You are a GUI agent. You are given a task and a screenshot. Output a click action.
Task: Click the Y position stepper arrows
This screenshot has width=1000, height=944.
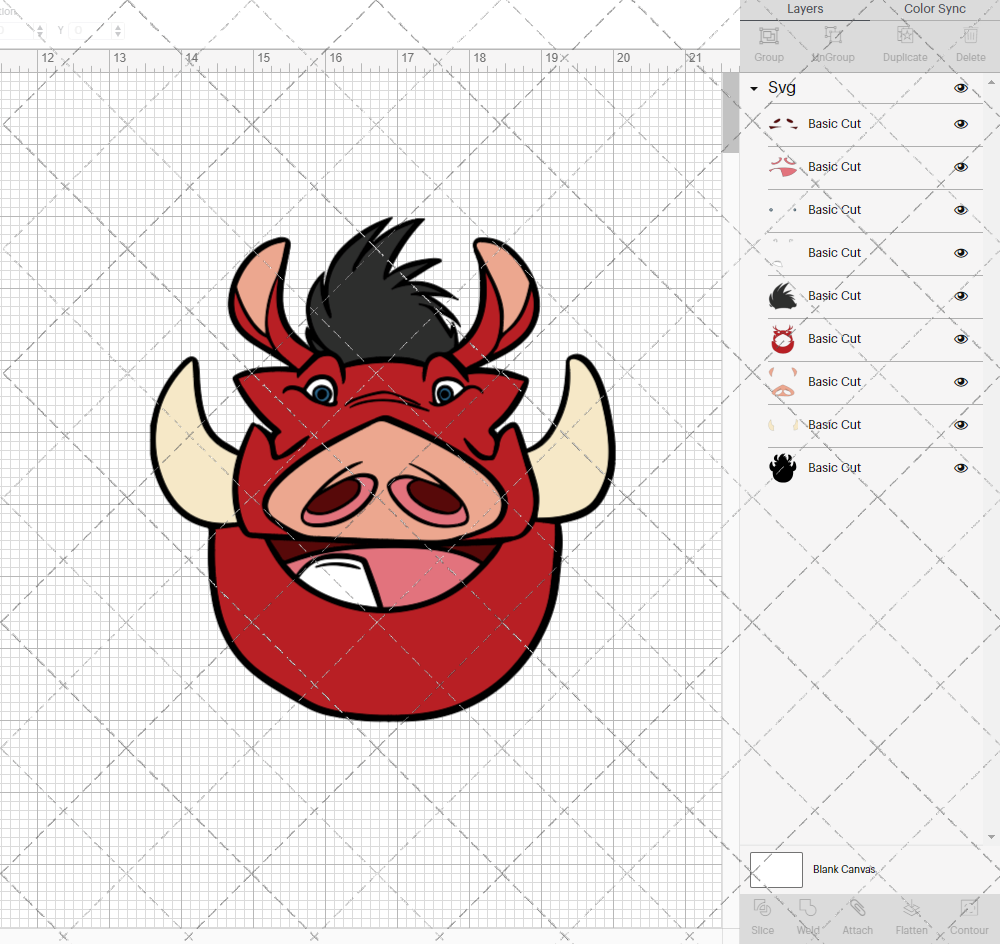[117, 30]
